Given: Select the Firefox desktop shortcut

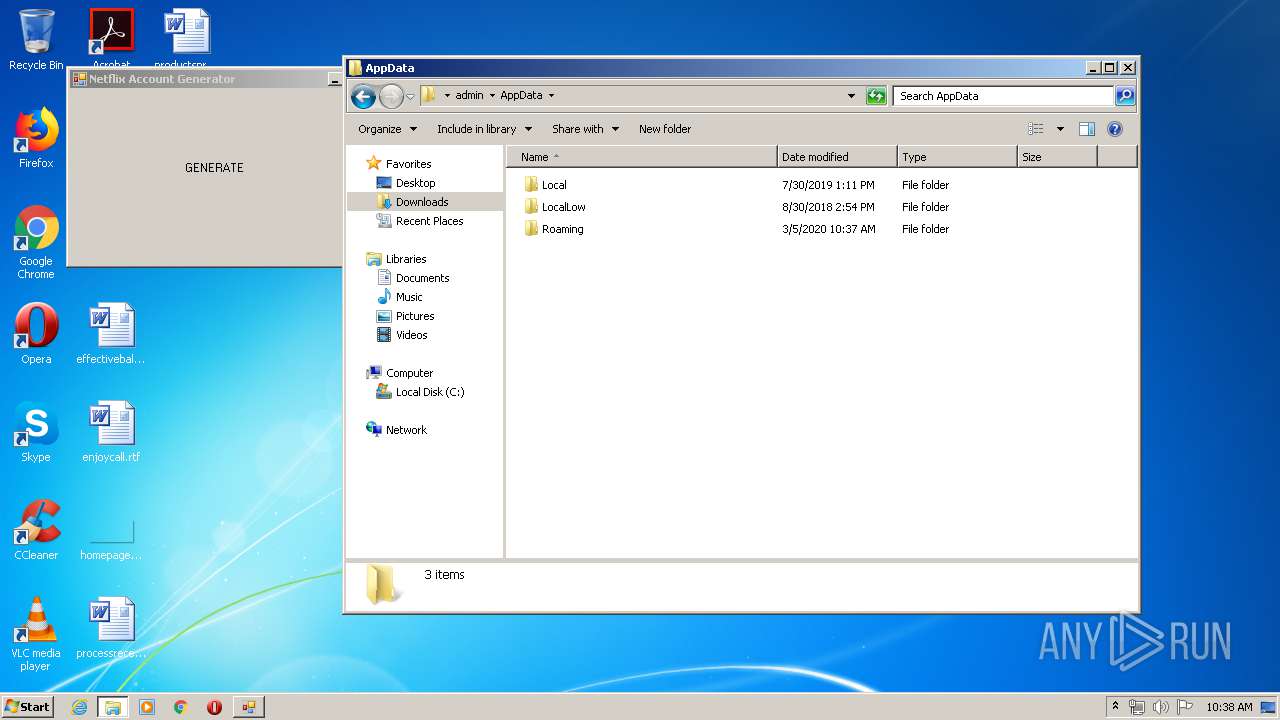Looking at the screenshot, I should pos(36,138).
